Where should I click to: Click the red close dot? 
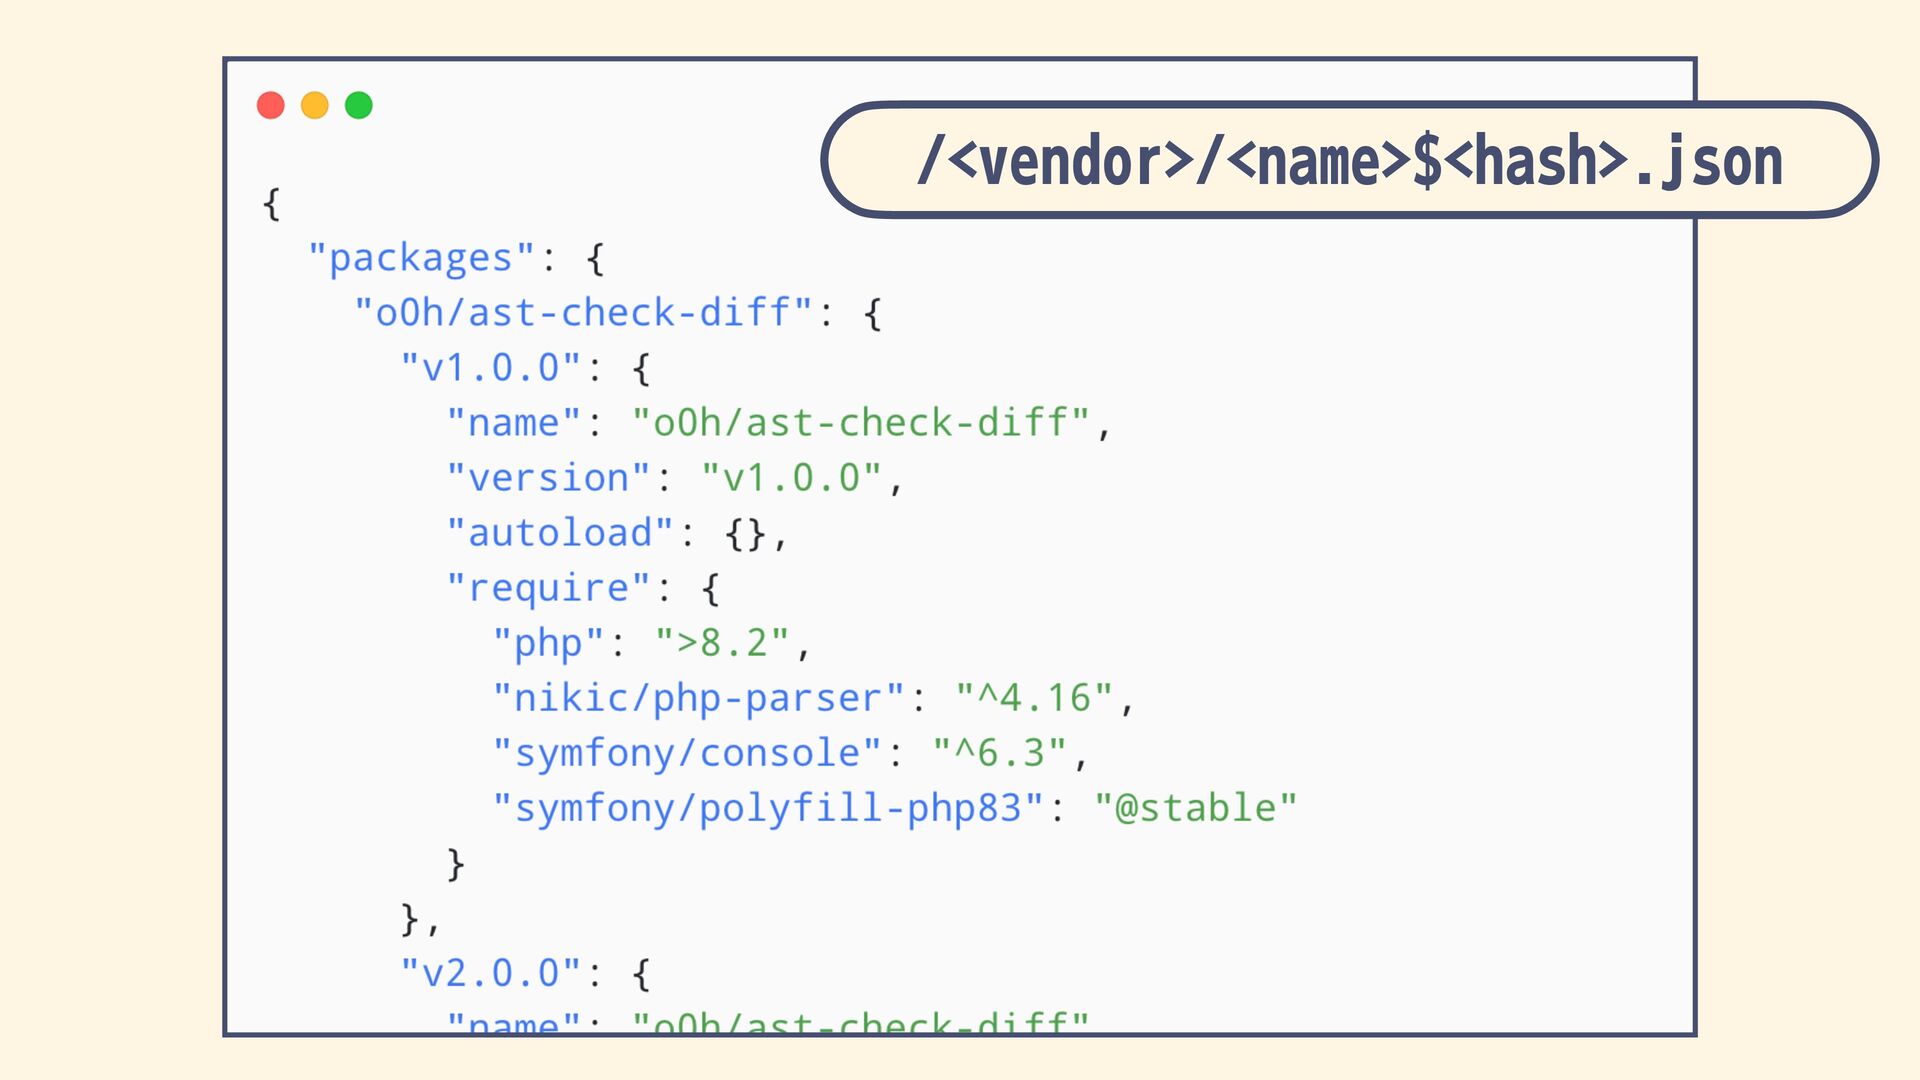271,105
